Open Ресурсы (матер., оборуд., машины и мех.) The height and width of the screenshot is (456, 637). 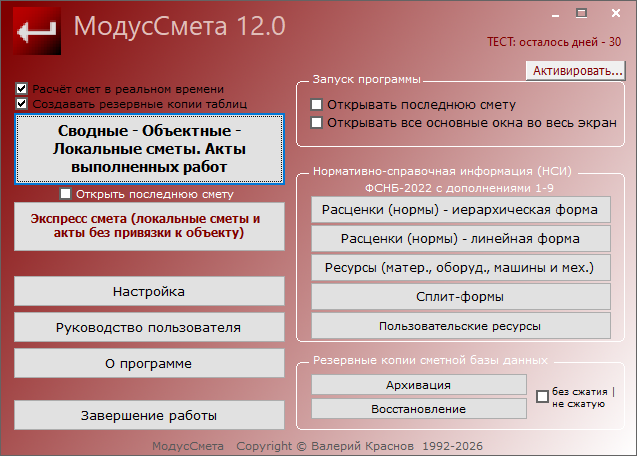click(x=461, y=268)
